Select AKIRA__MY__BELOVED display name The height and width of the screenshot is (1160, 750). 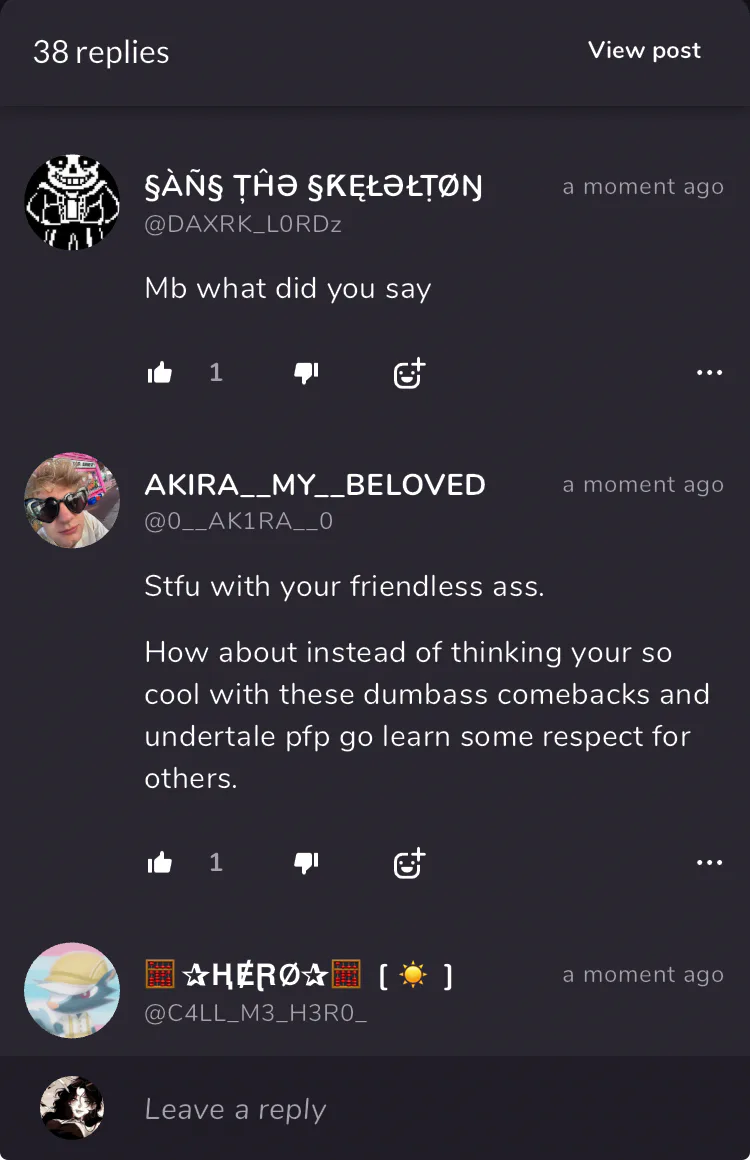click(x=315, y=485)
